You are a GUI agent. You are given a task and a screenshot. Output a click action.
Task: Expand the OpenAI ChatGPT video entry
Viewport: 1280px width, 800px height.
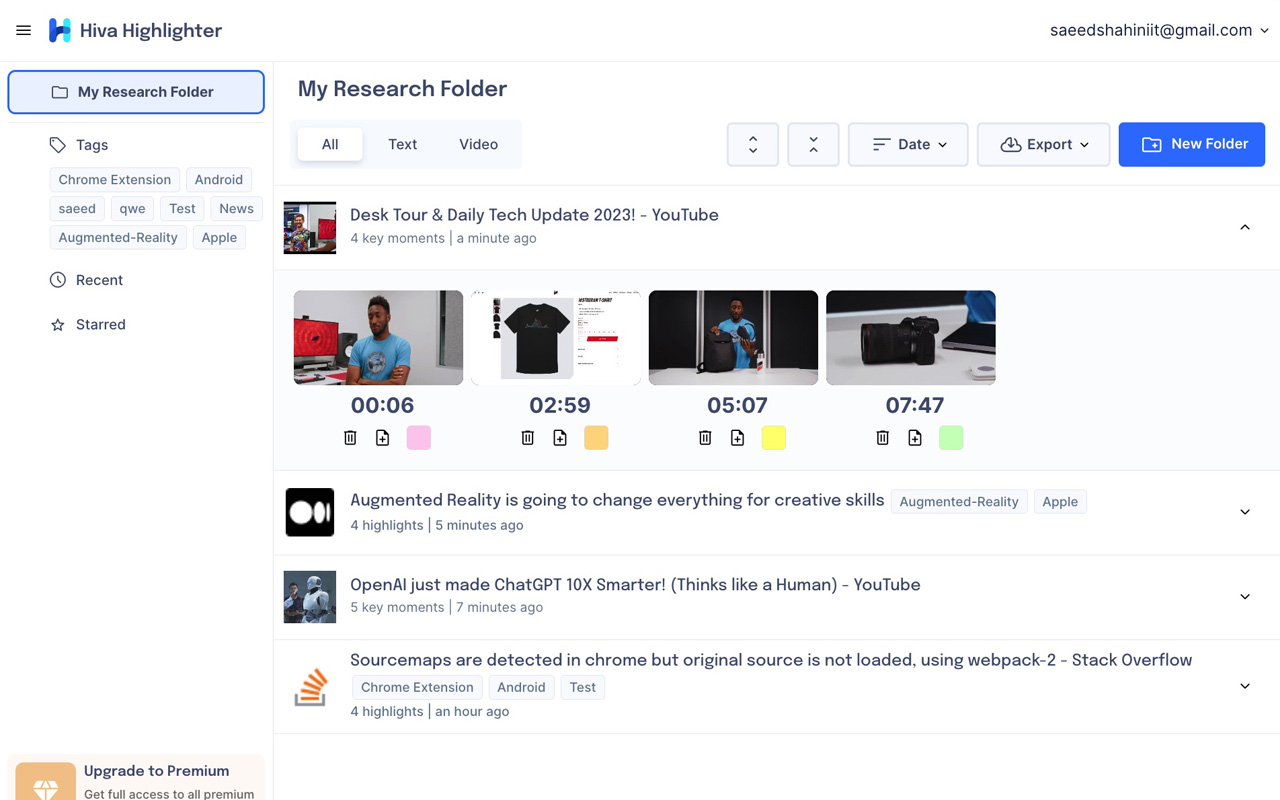(1245, 597)
